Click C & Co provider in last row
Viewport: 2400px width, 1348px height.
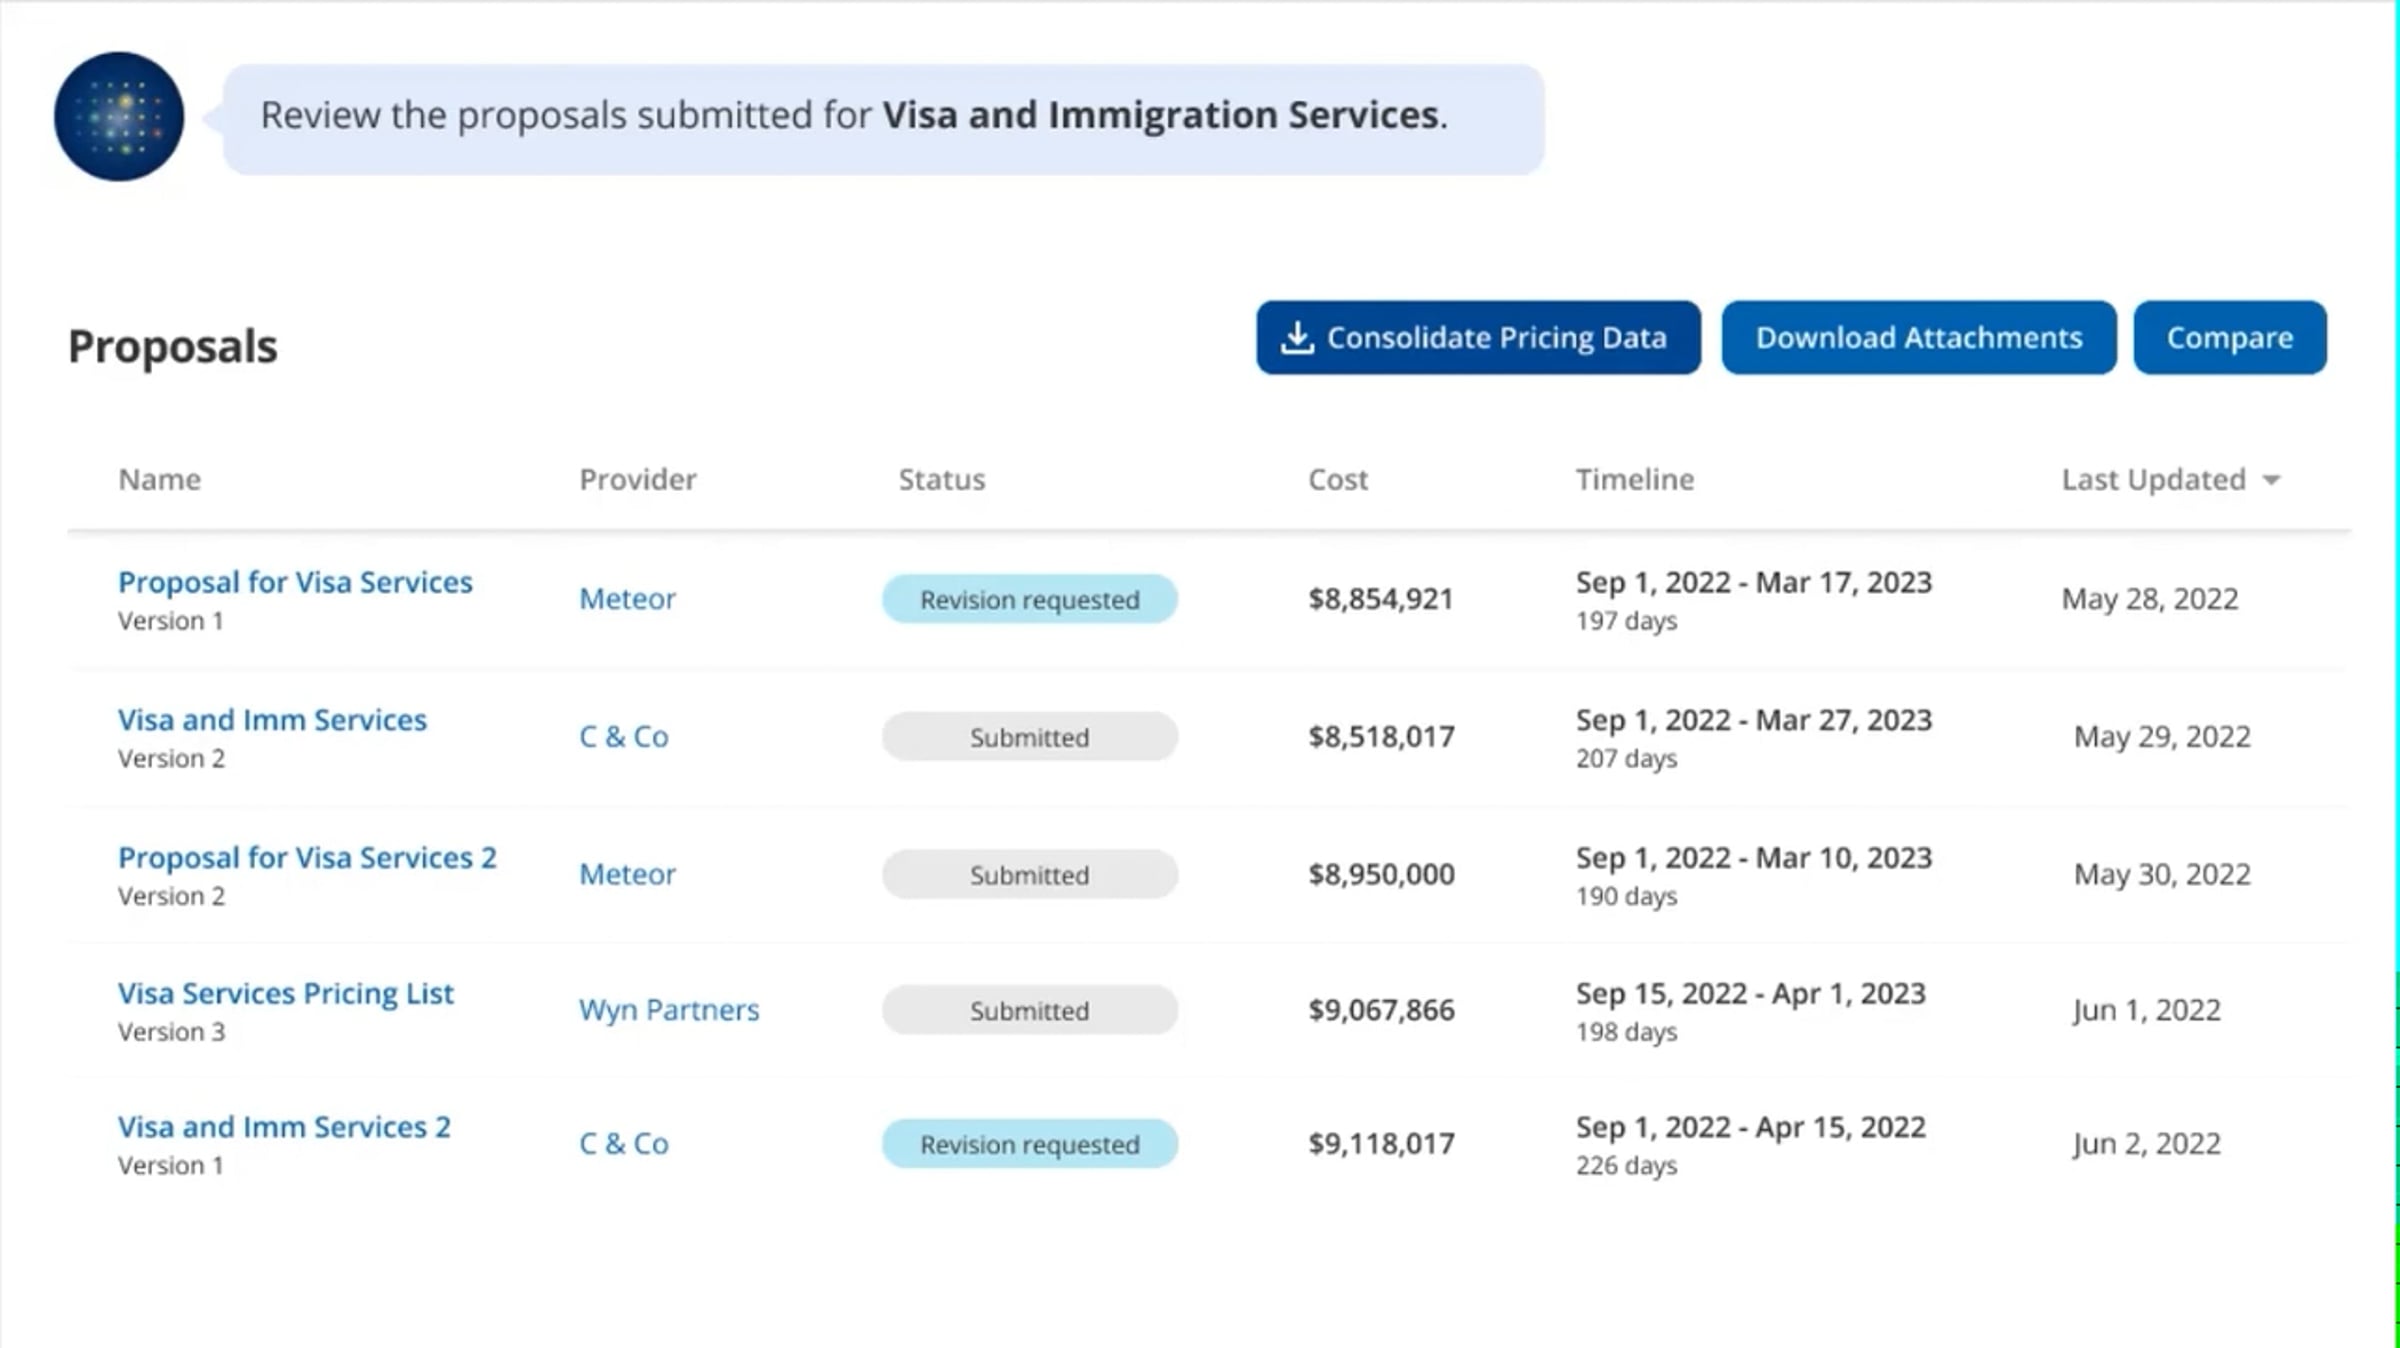pyautogui.click(x=624, y=1143)
